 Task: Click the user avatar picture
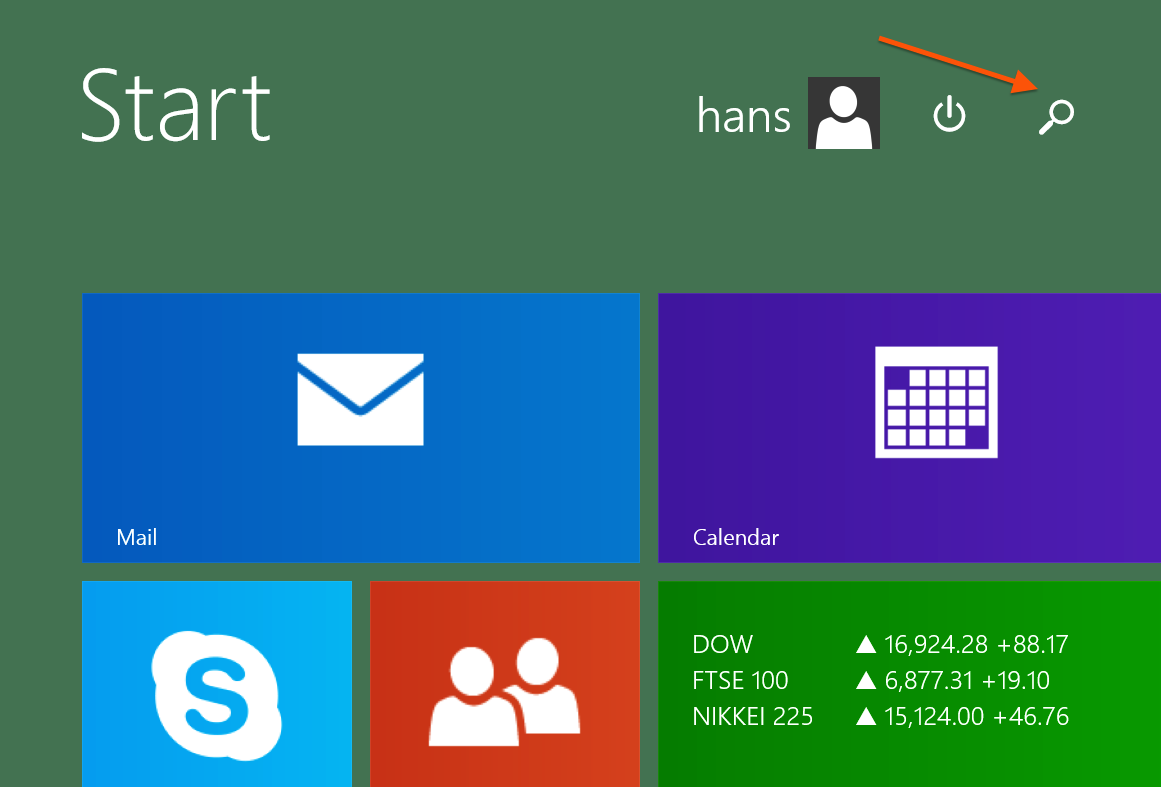coord(843,113)
